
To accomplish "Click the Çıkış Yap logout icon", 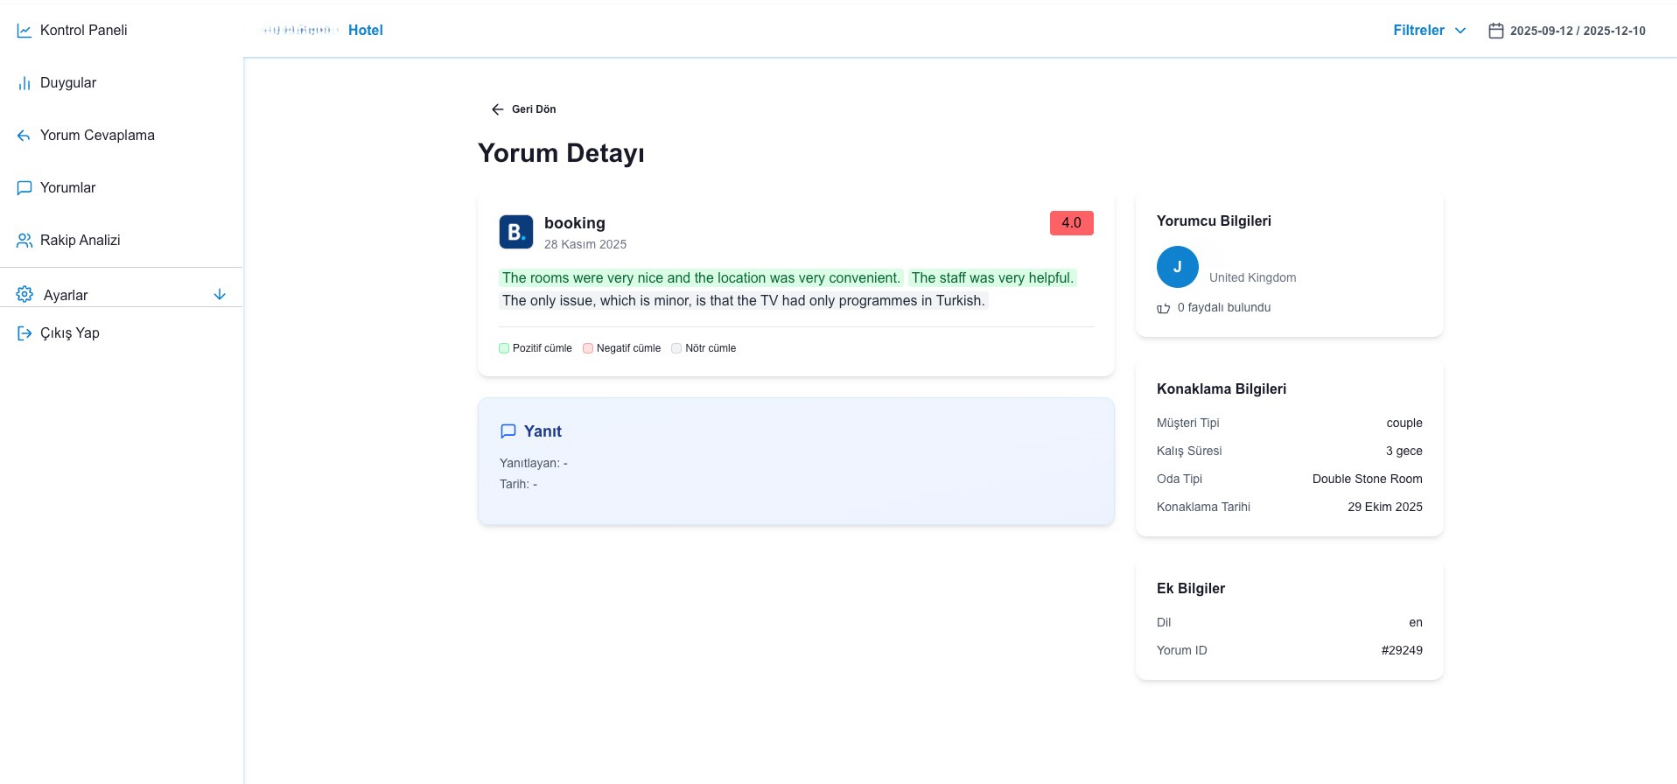I will [24, 333].
